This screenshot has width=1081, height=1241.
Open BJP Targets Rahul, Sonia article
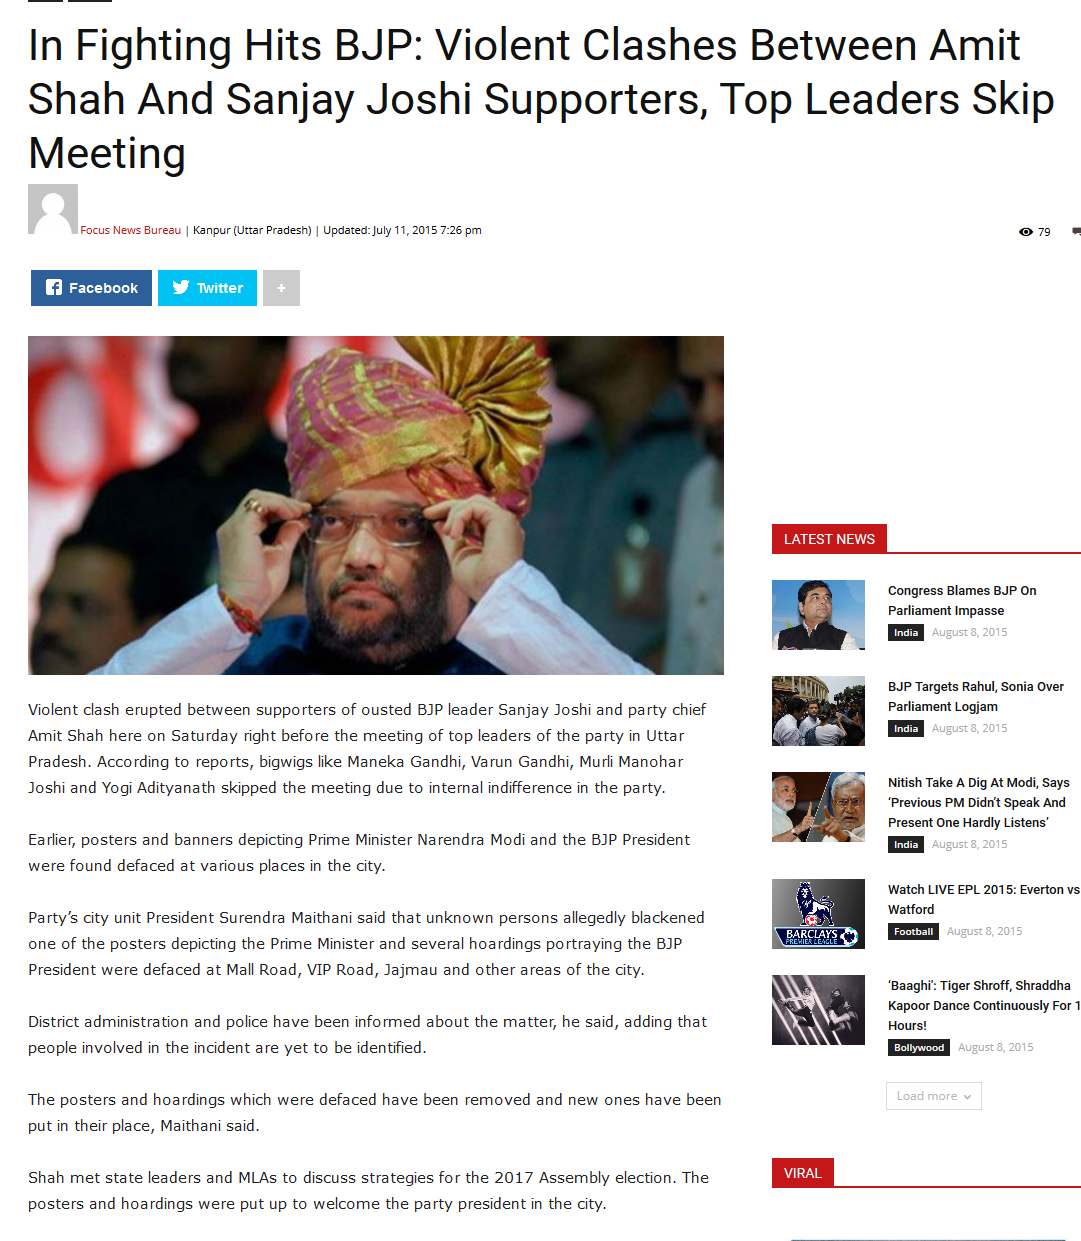tap(976, 696)
